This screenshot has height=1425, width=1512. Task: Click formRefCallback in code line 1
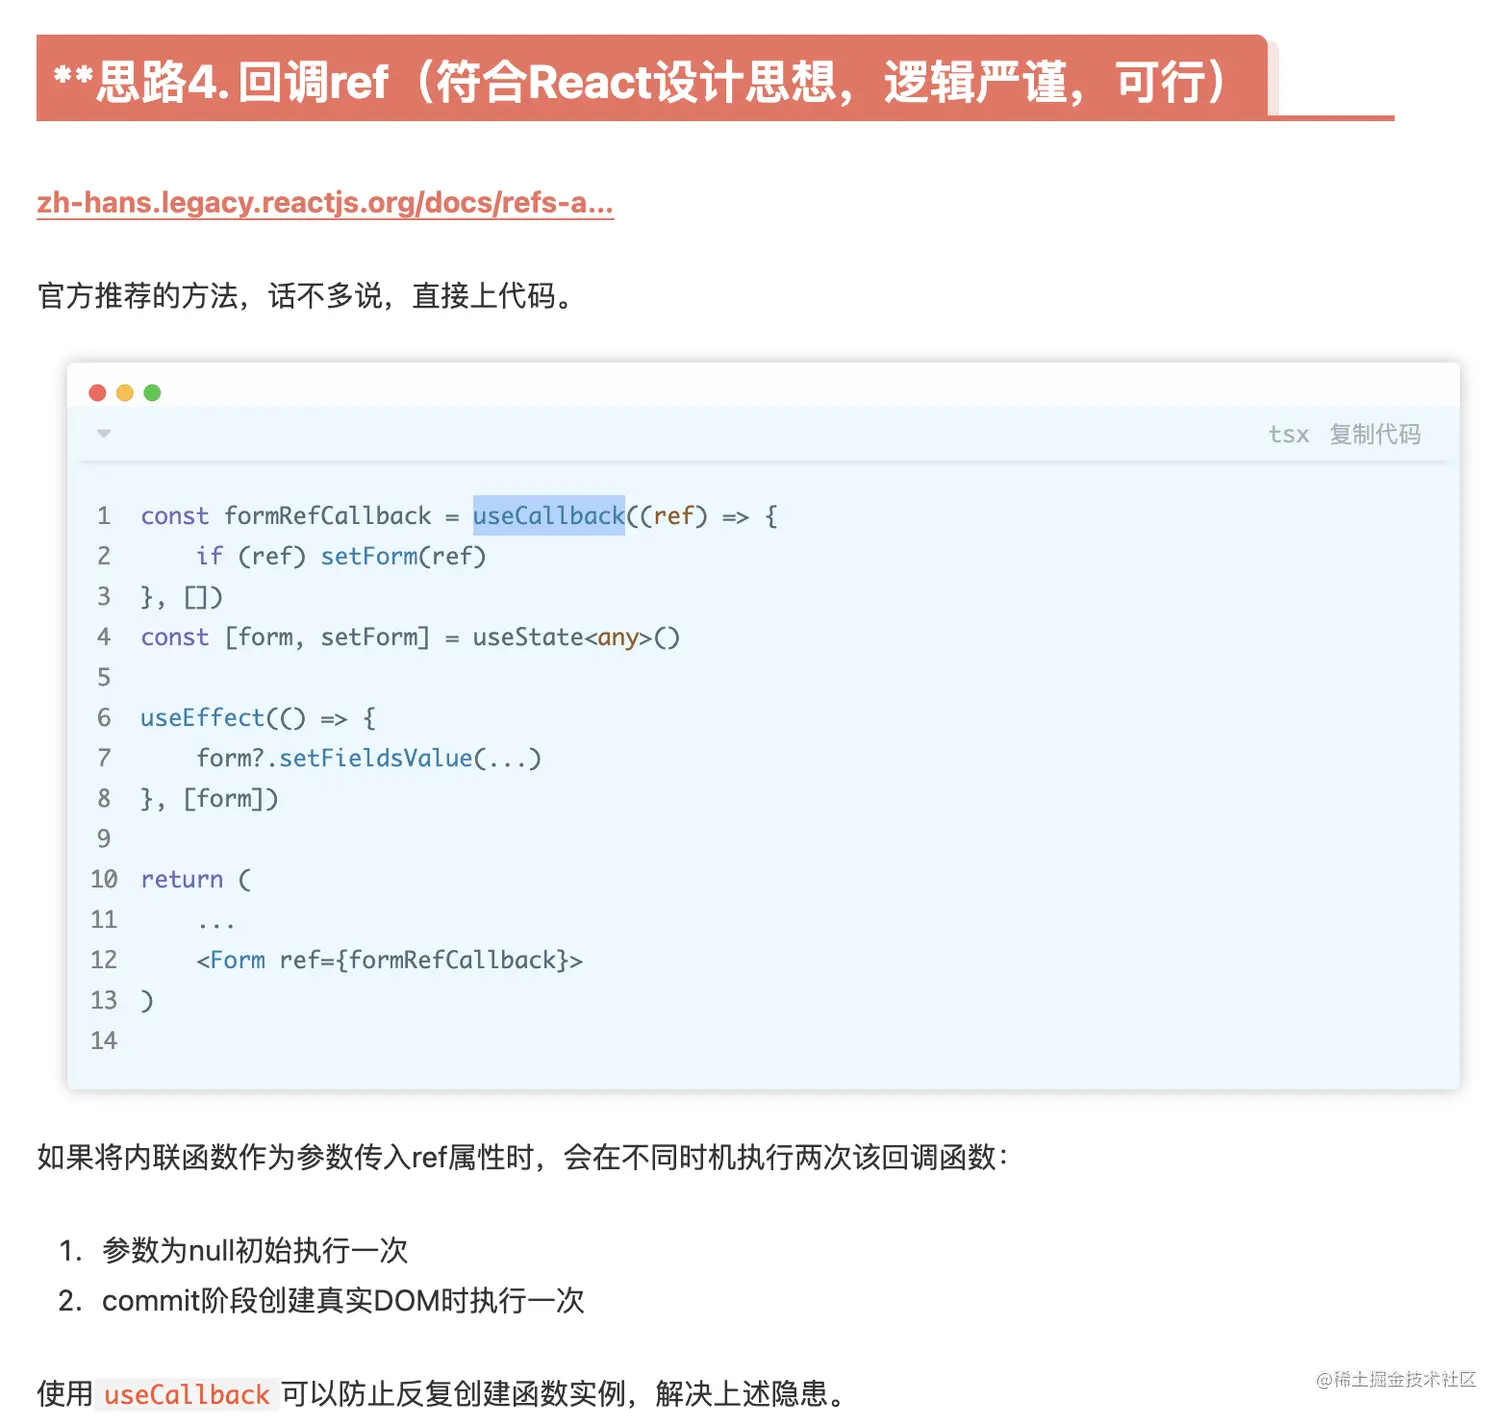pos(328,516)
